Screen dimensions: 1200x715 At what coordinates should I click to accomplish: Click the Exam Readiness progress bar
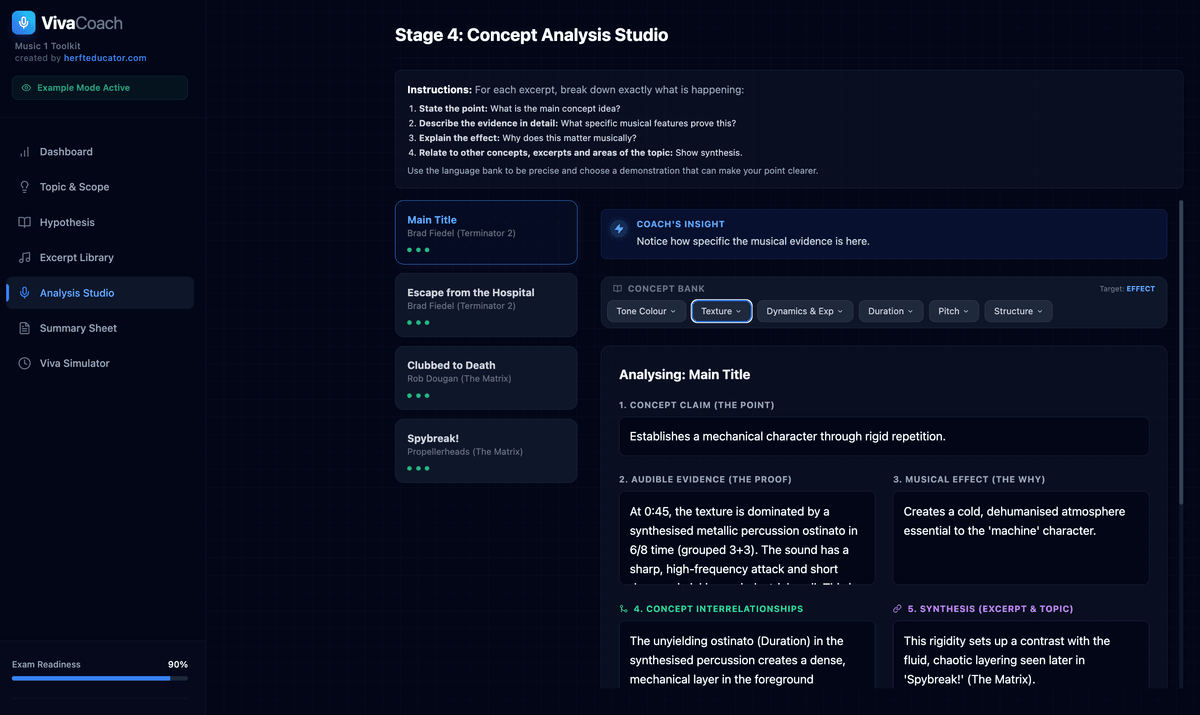99,678
